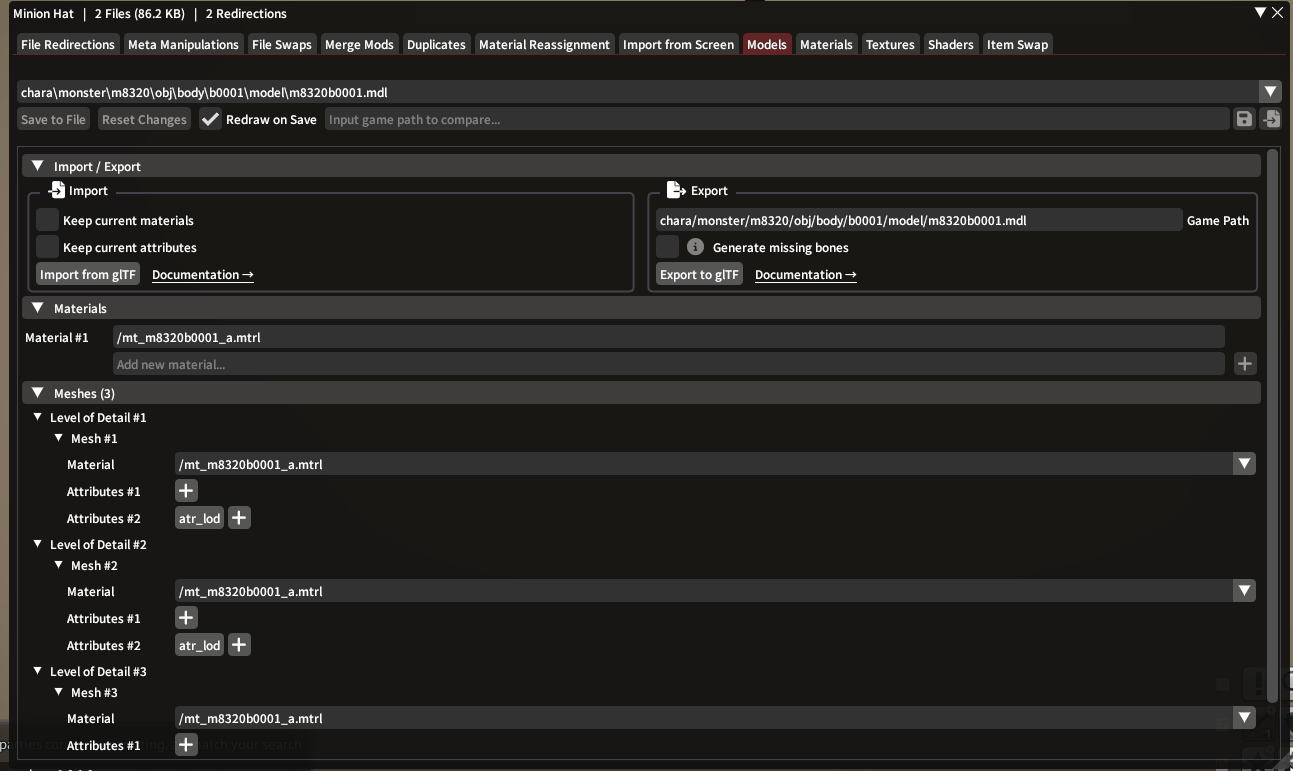Collapse Level of Detail #1
1293x771 pixels.
tap(38, 417)
